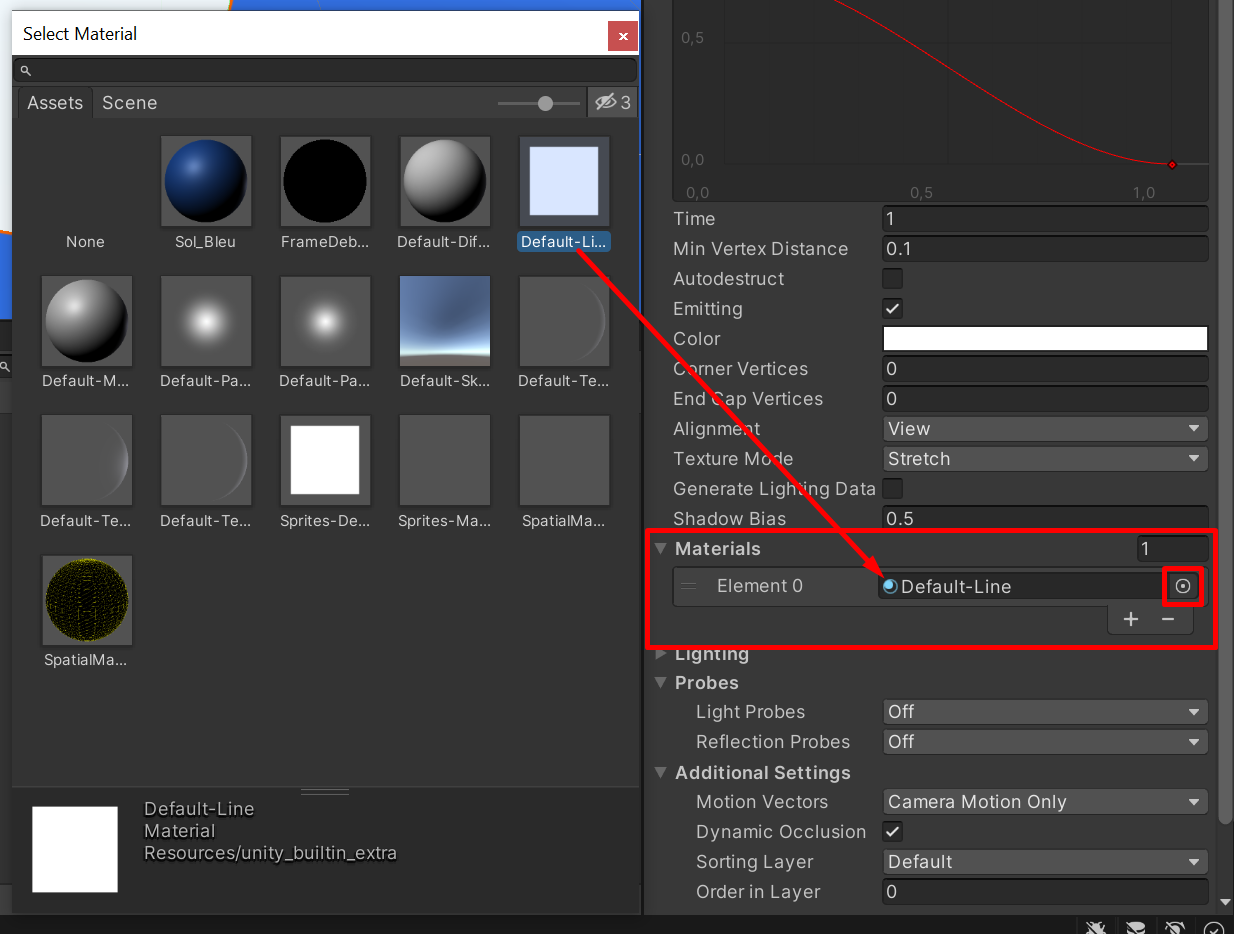Collapse the Materials section

click(x=661, y=548)
